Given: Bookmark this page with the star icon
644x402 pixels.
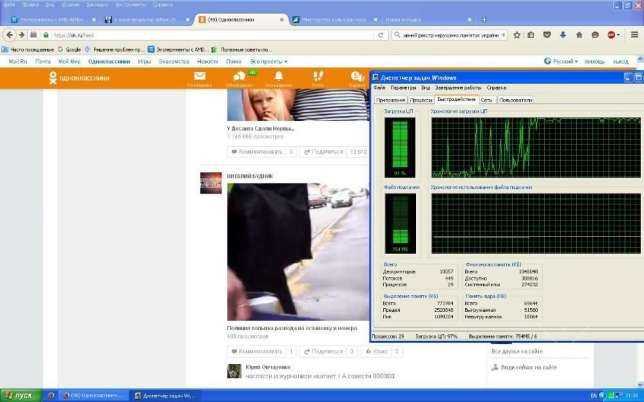Looking at the screenshot, I should pyautogui.click(x=517, y=35).
